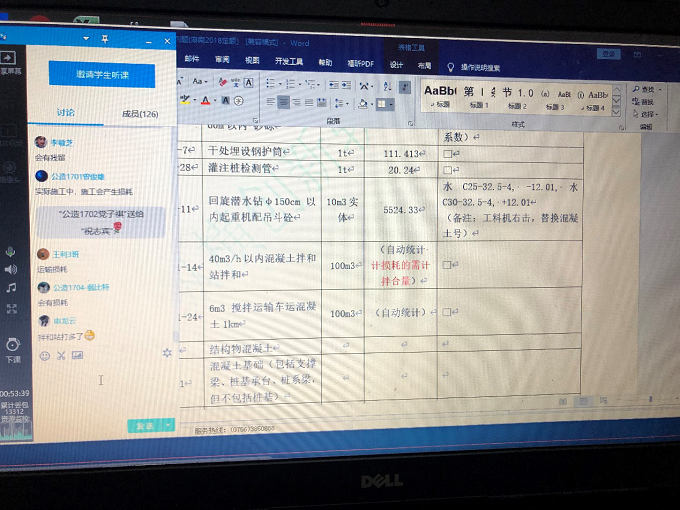This screenshot has width=680, height=510.
Task: Check the box in the 20.24 row
Action: pyautogui.click(x=449, y=170)
